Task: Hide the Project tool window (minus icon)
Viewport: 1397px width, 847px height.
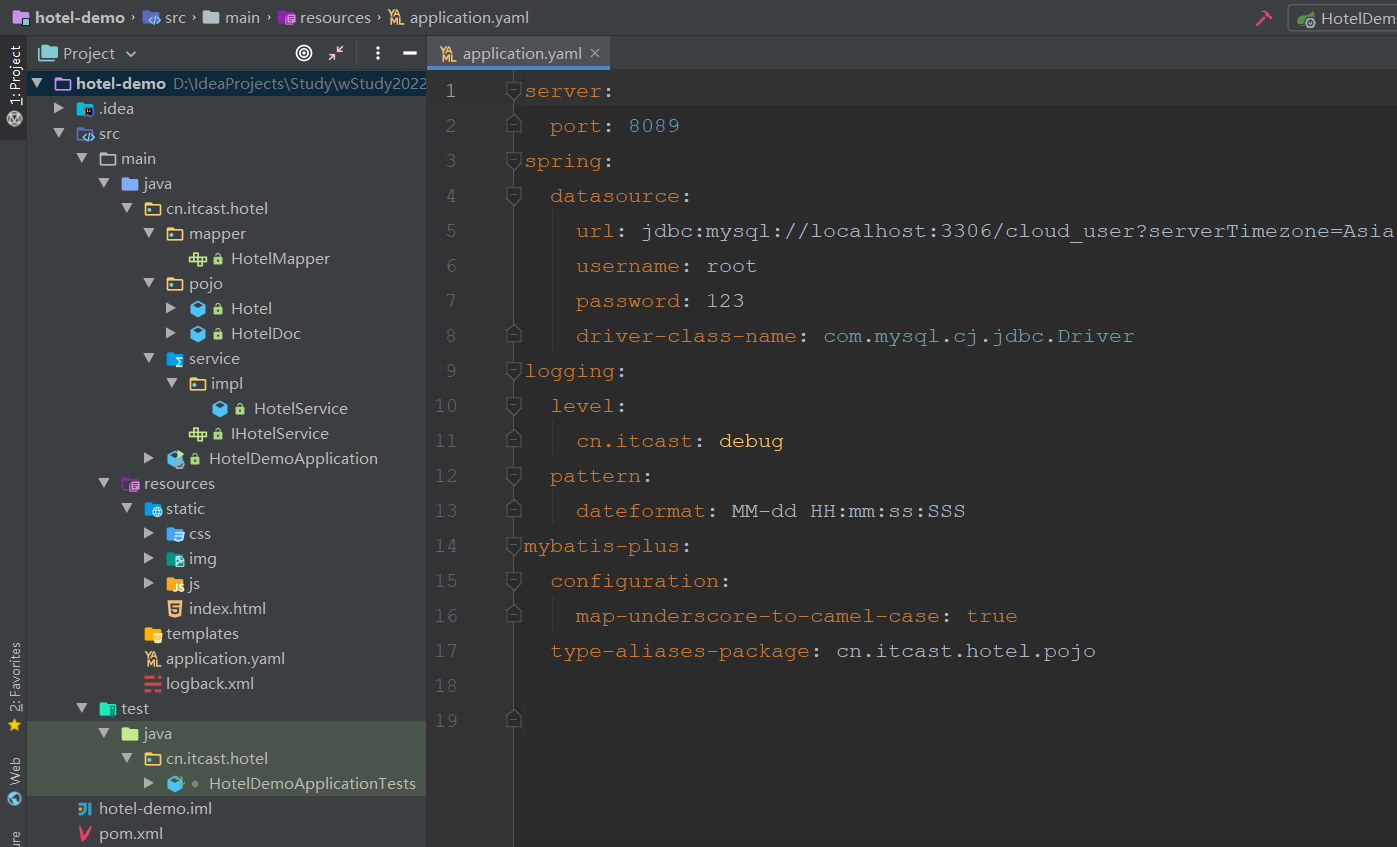Action: click(409, 53)
